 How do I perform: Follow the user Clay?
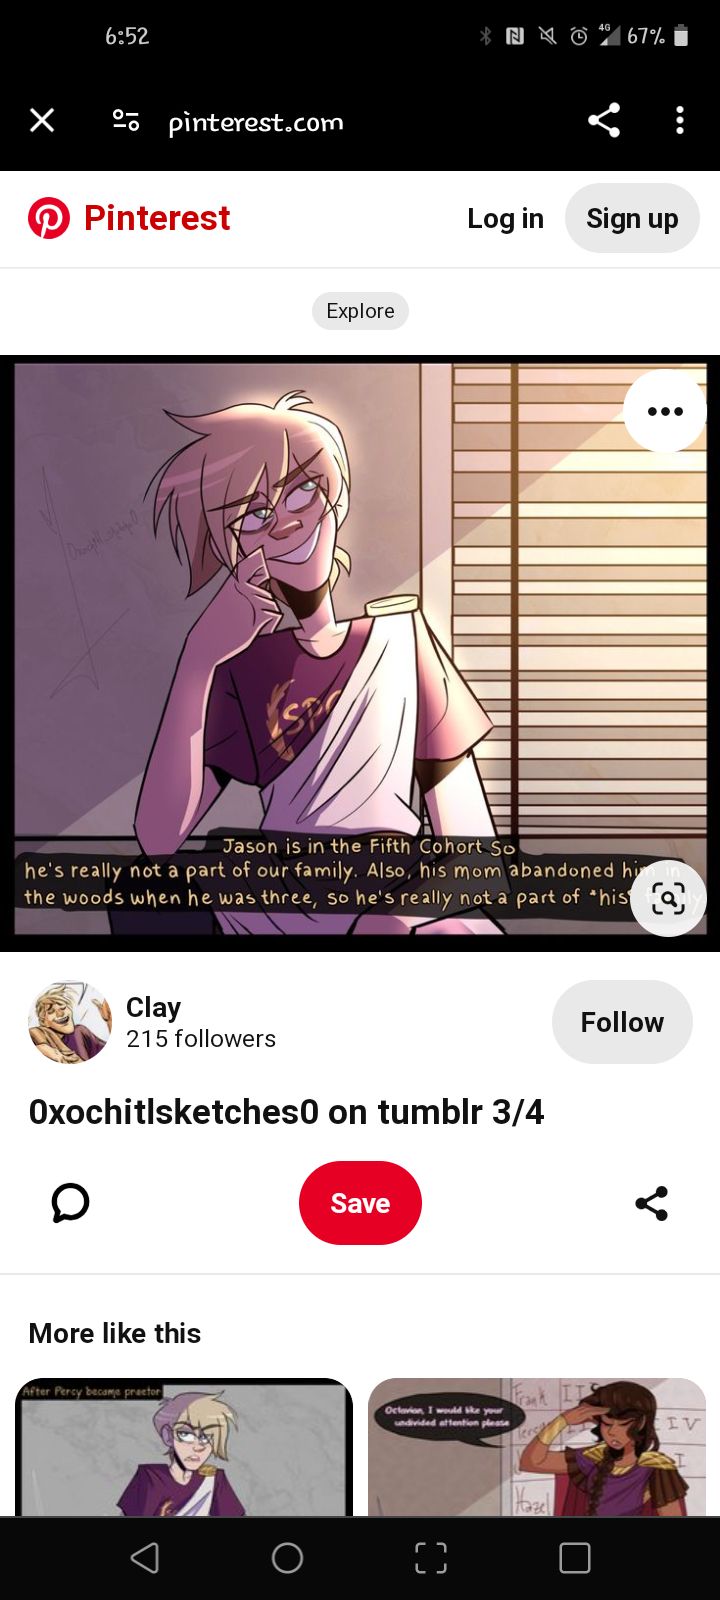(622, 1022)
